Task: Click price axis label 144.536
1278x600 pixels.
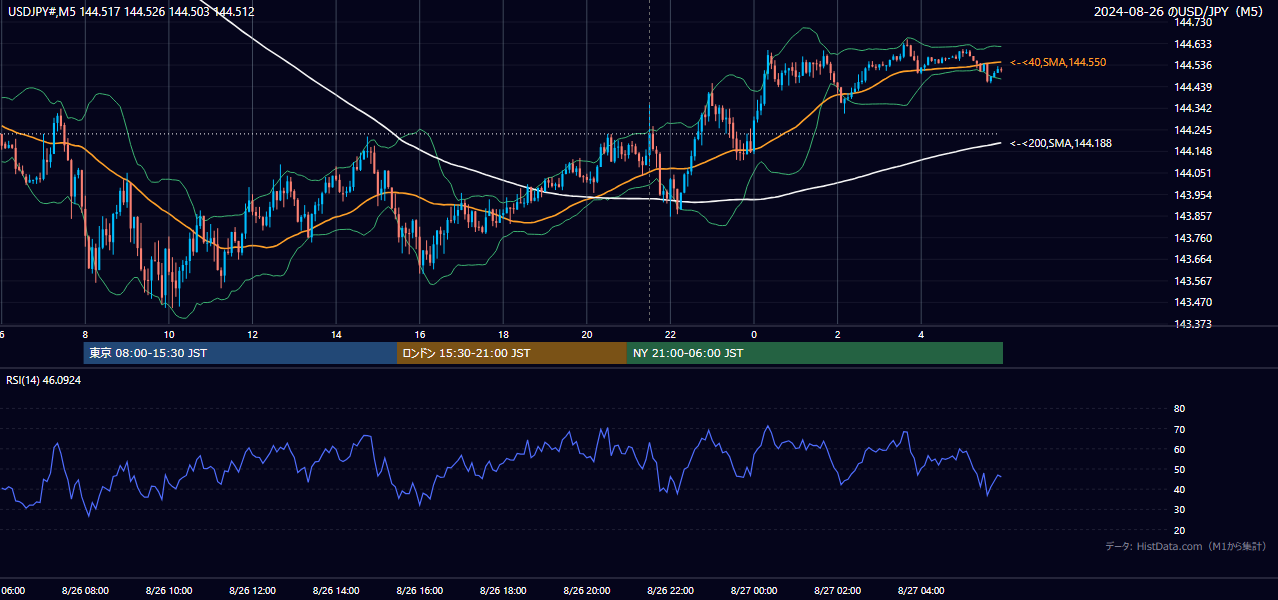Action: coord(1192,65)
